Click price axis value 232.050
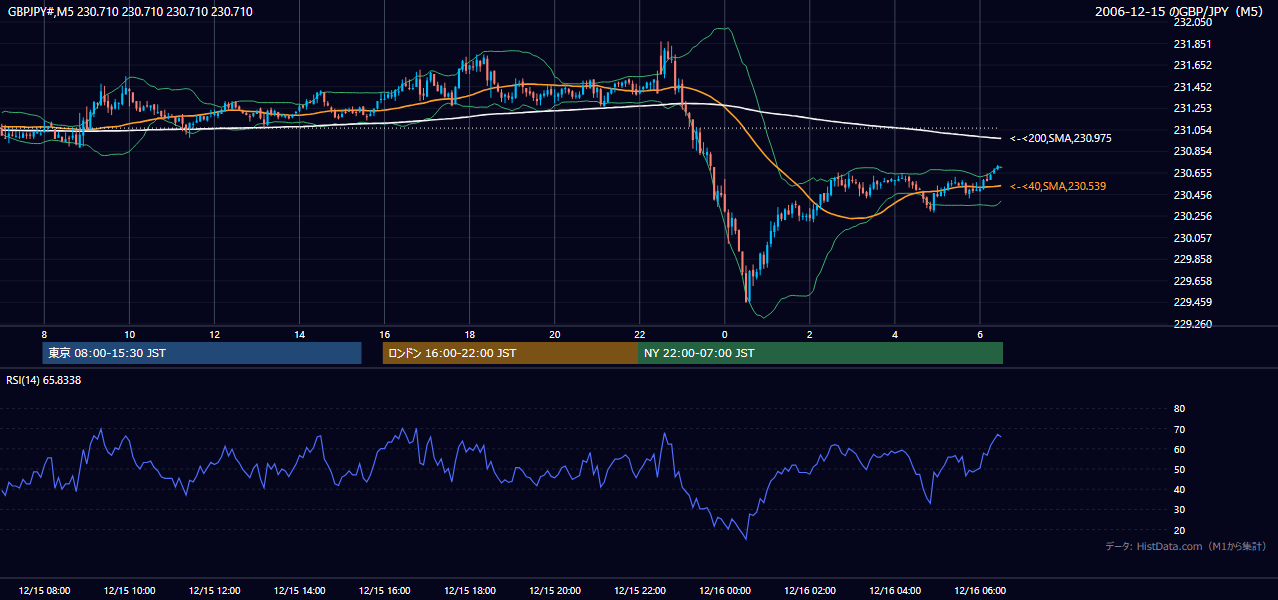This screenshot has height=600, width=1278. pyautogui.click(x=1193, y=22)
